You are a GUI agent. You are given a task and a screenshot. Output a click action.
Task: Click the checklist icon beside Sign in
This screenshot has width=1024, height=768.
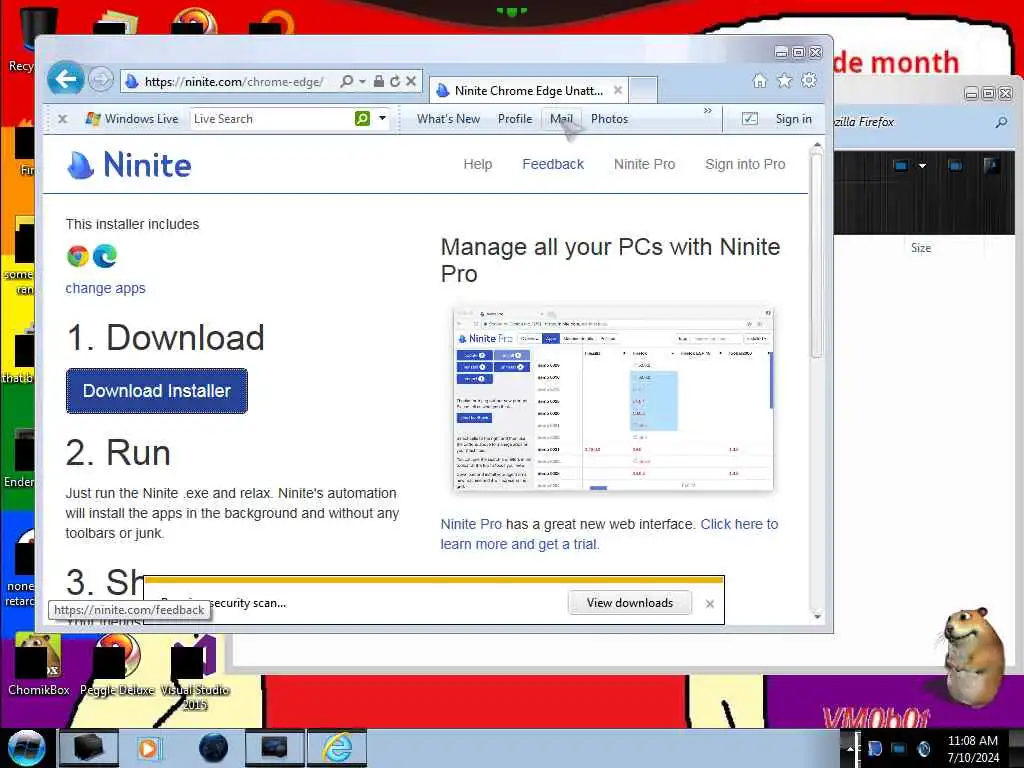point(750,119)
